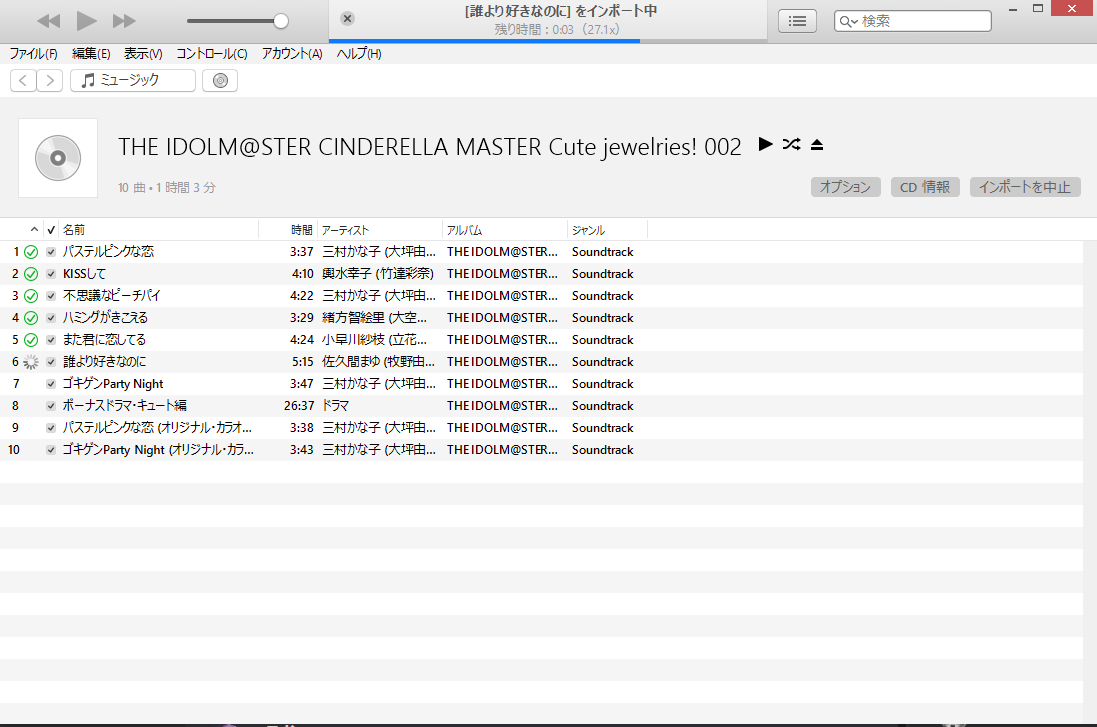Click the CD disc button in toolbar

pos(220,80)
